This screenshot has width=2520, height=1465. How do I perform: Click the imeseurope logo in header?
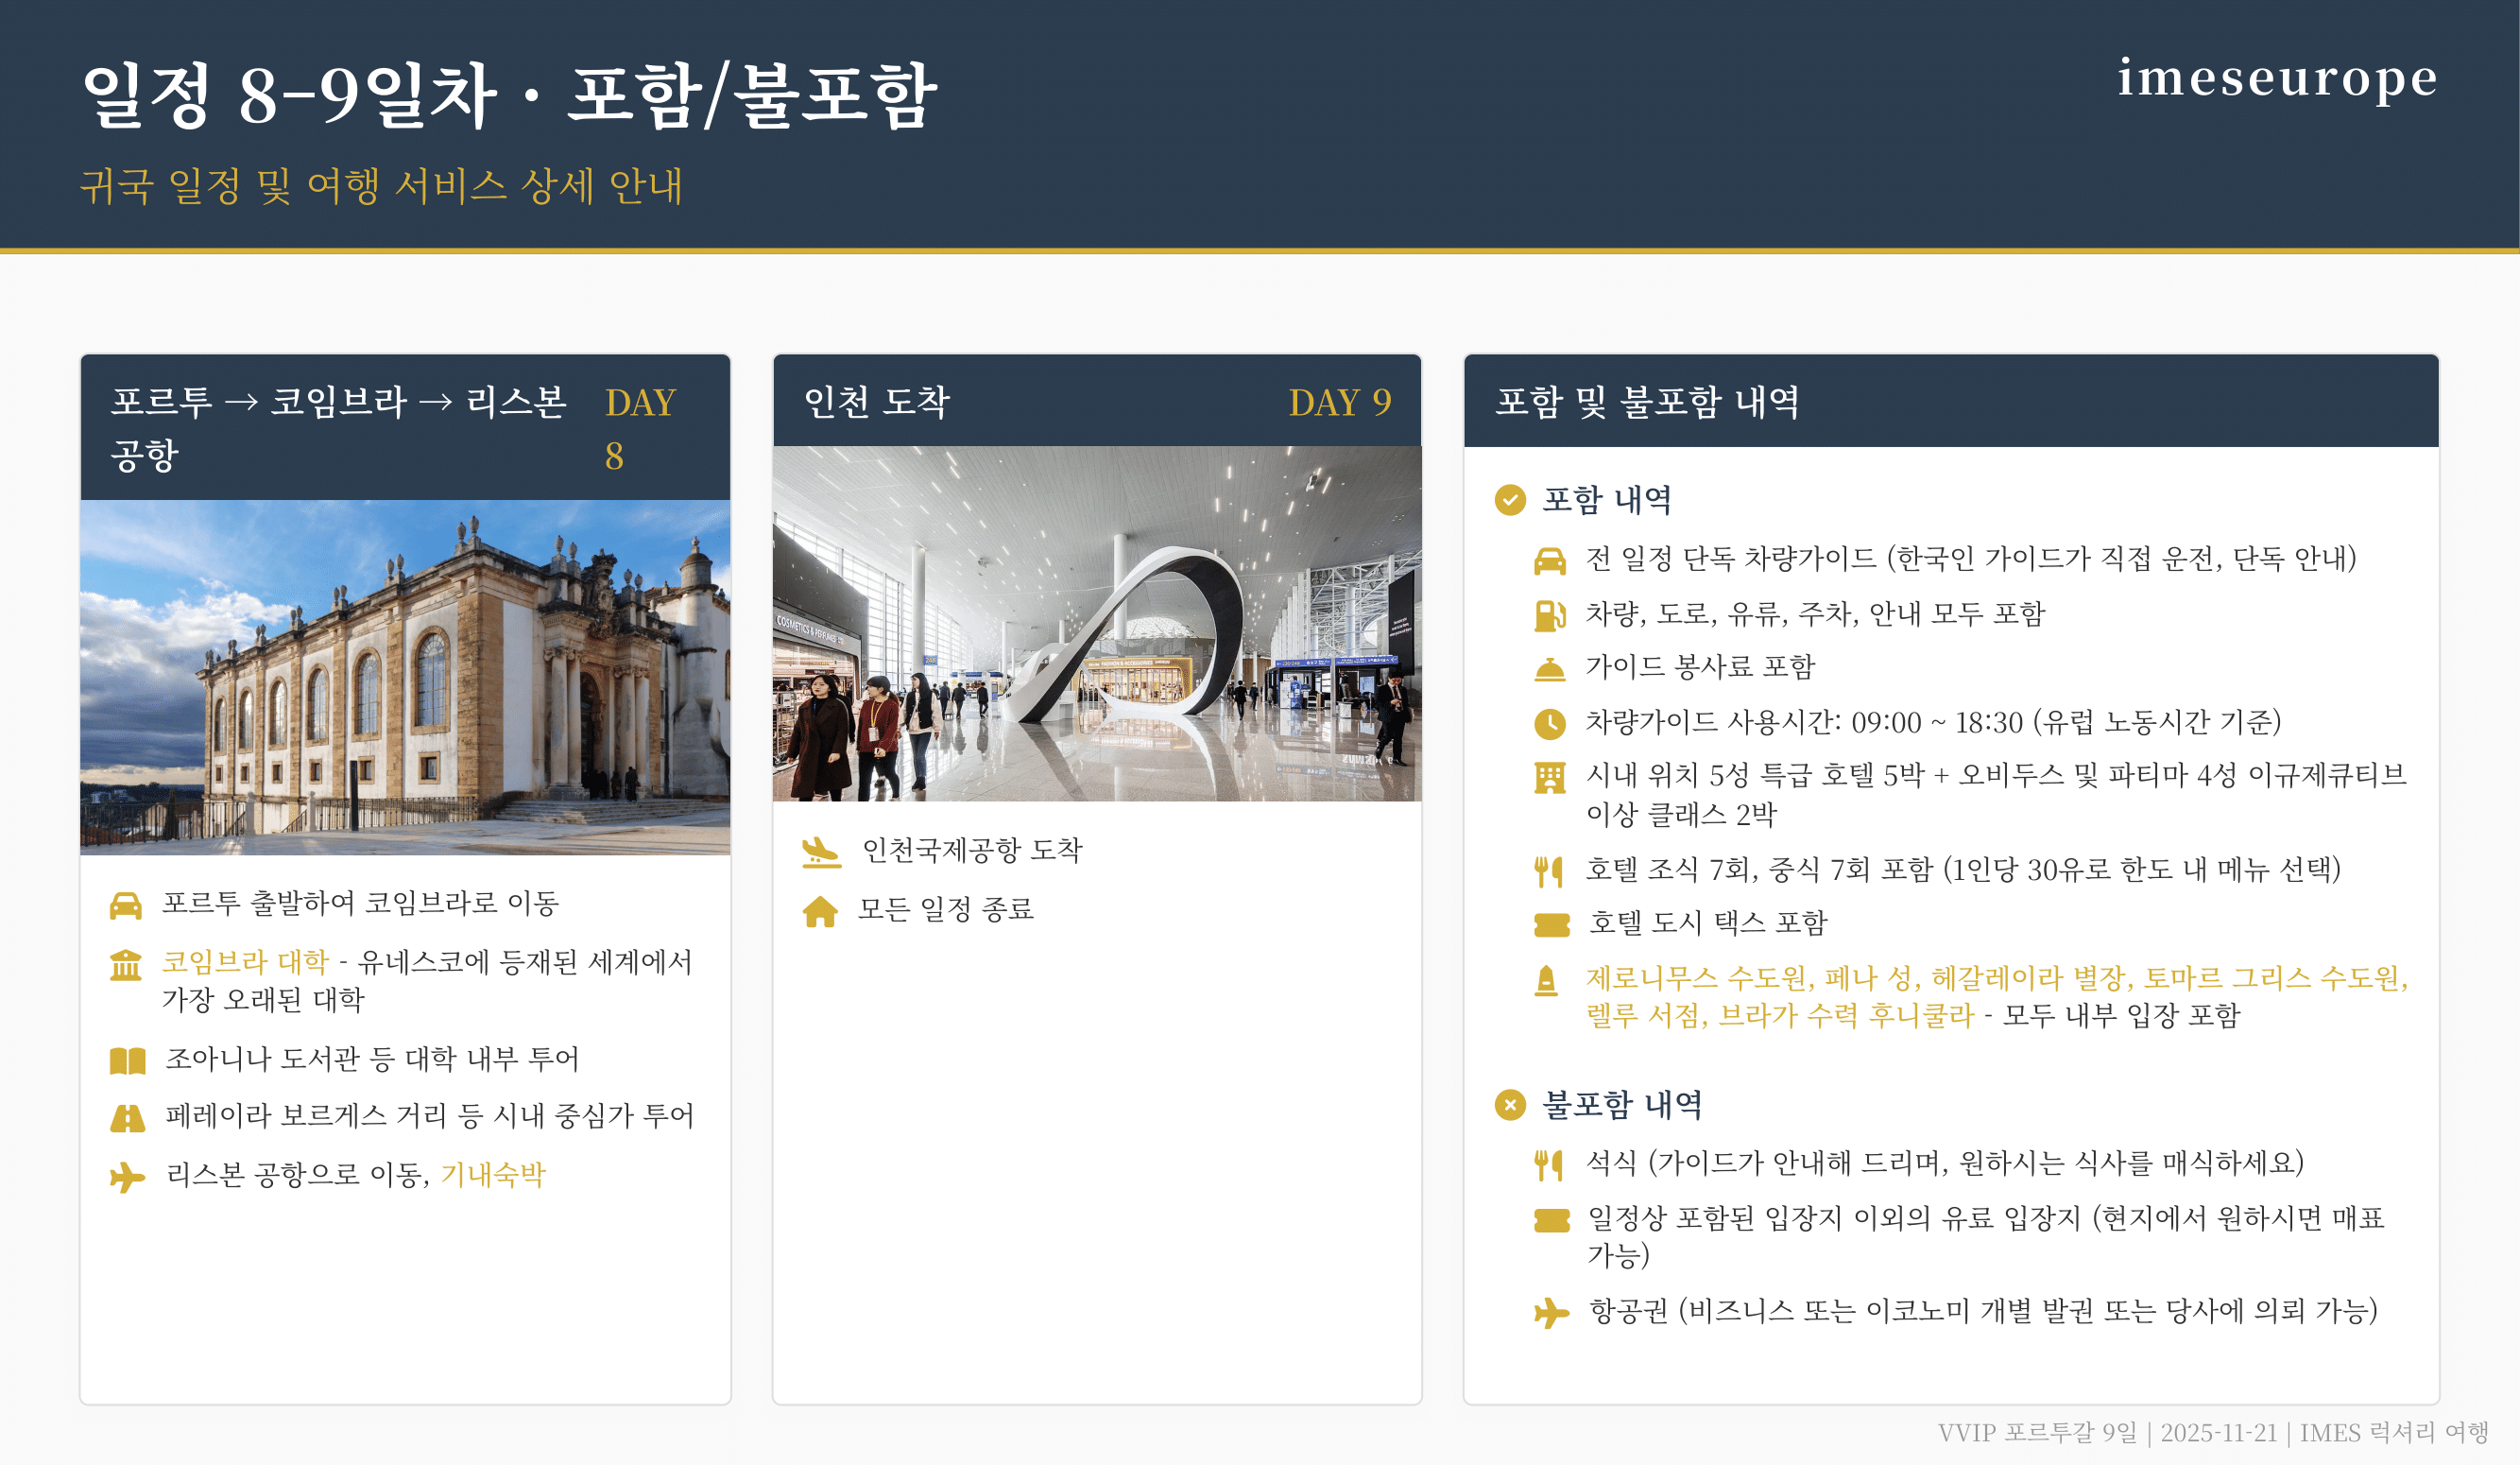click(x=2277, y=78)
